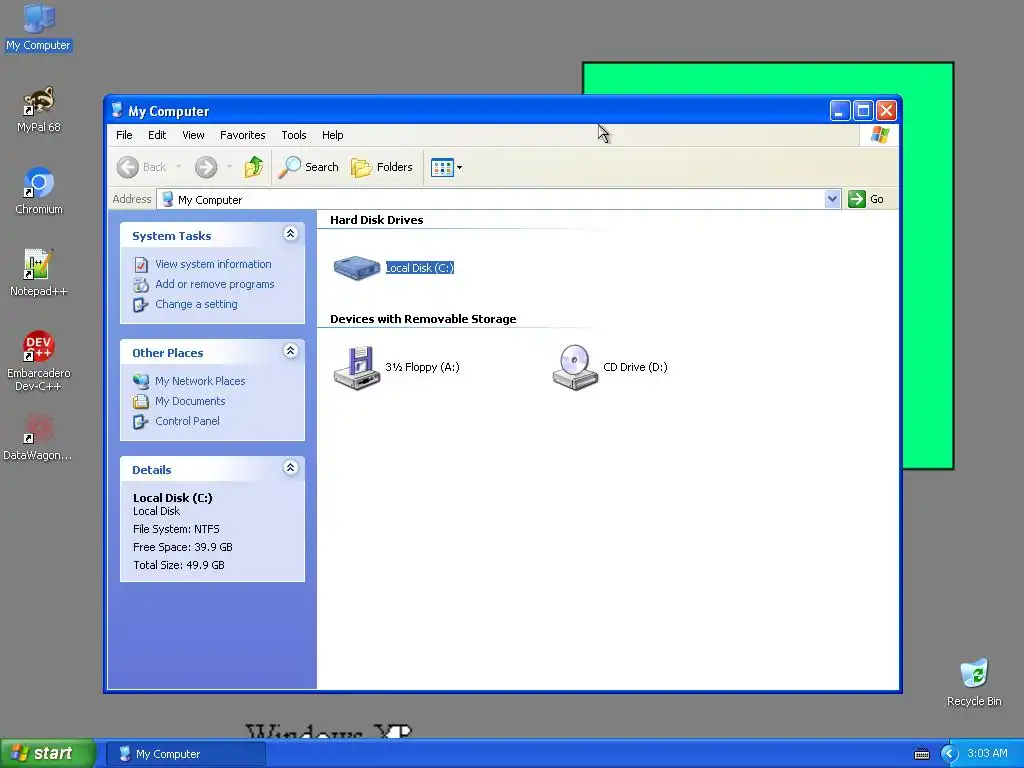The width and height of the screenshot is (1024, 768).
Task: Open Control Panel link
Action: (187, 421)
